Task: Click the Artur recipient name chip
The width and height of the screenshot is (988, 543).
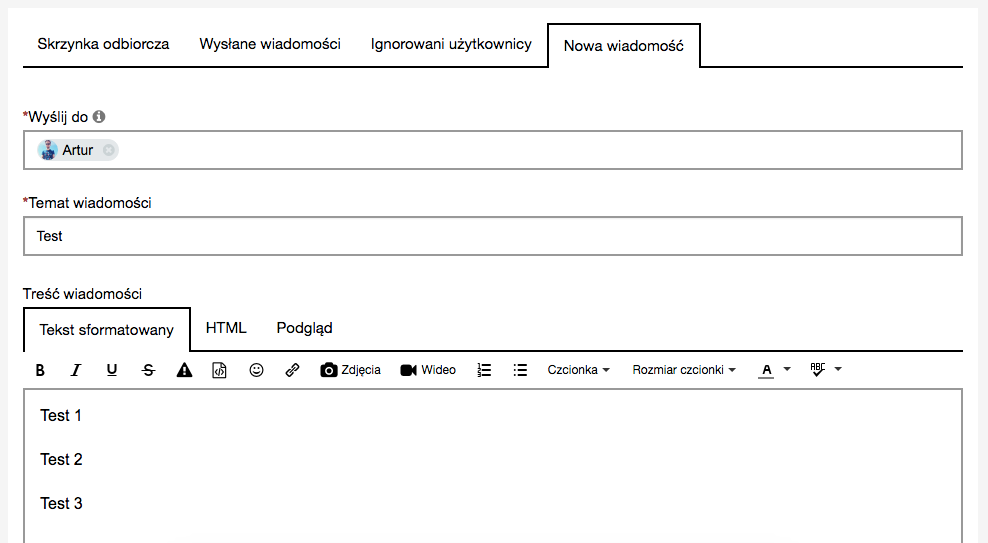Action: pos(78,150)
